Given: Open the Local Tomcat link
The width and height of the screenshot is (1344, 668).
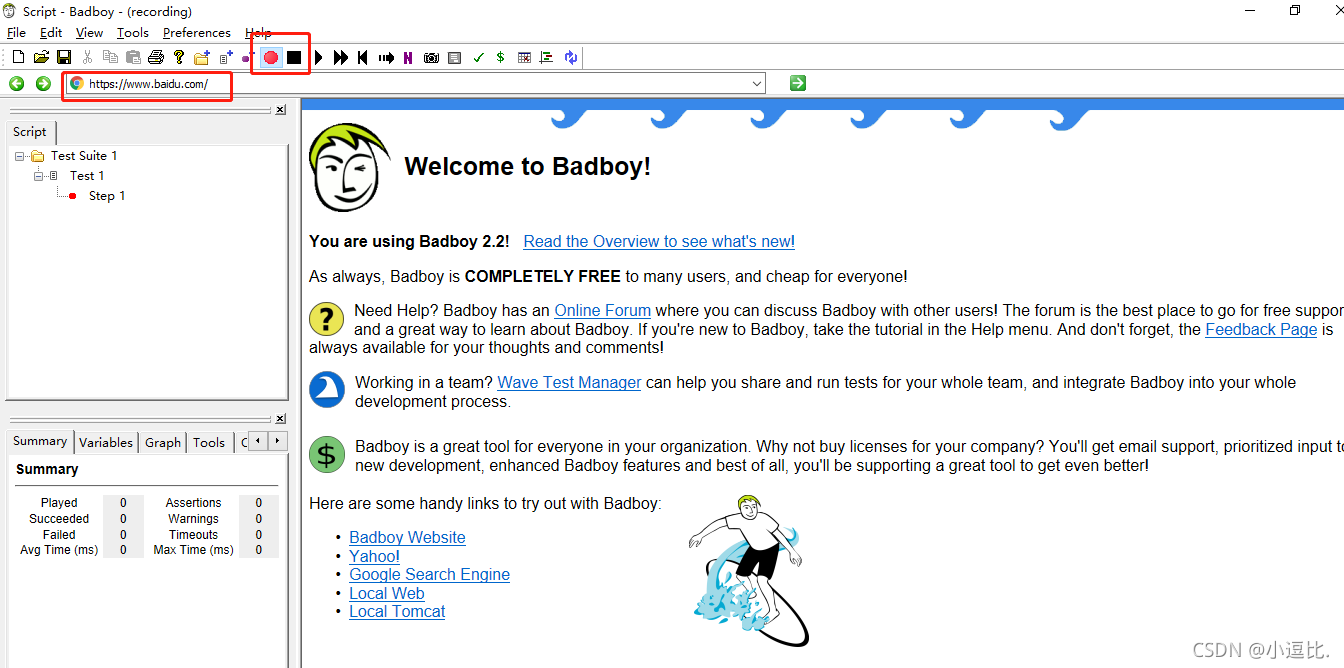Looking at the screenshot, I should coord(397,611).
